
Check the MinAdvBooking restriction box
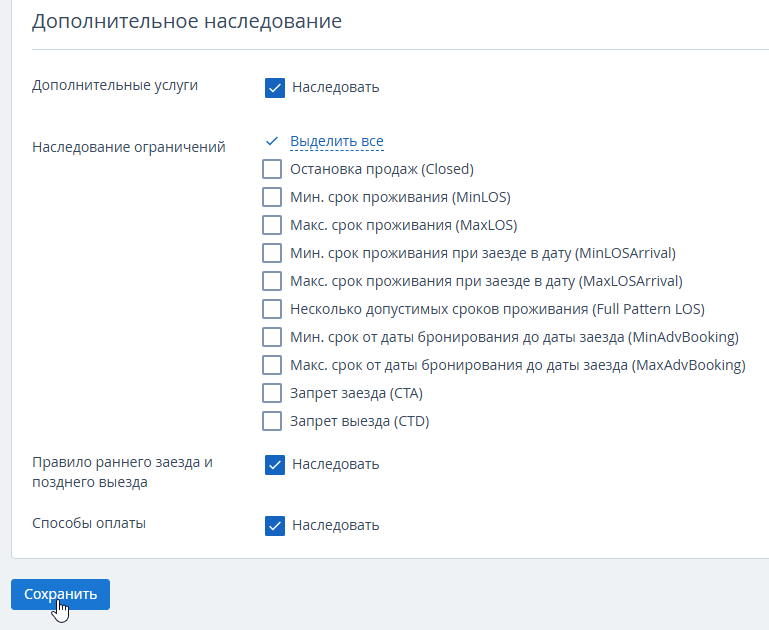[272, 337]
